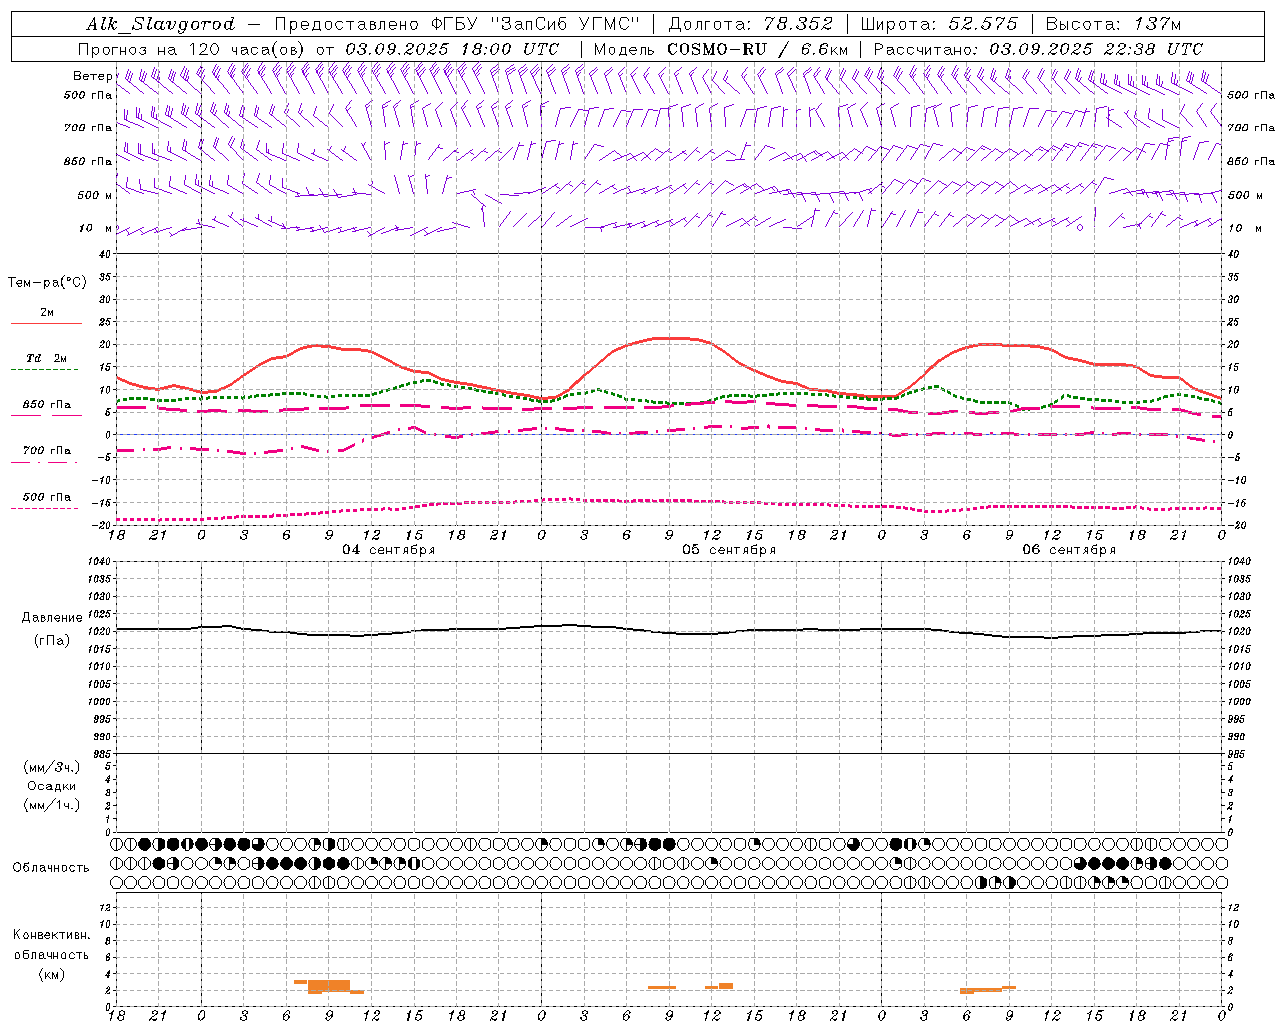Click 'Предоставлено ФГБУ ЗапСиб УГМС' text
The image size is (1280, 1024).
[x=456, y=24]
